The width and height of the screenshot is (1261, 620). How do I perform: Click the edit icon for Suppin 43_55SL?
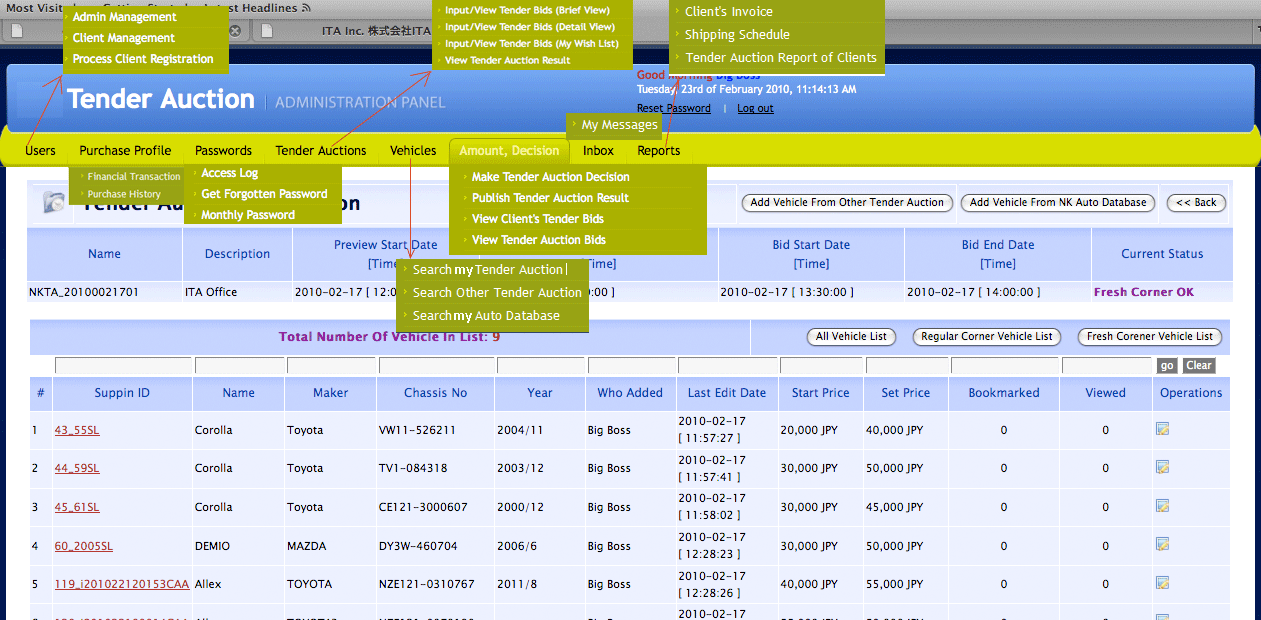point(1162,429)
